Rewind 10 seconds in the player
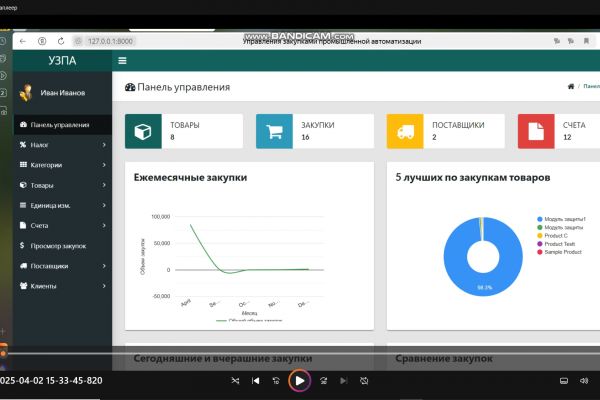The image size is (600, 400). (x=276, y=380)
